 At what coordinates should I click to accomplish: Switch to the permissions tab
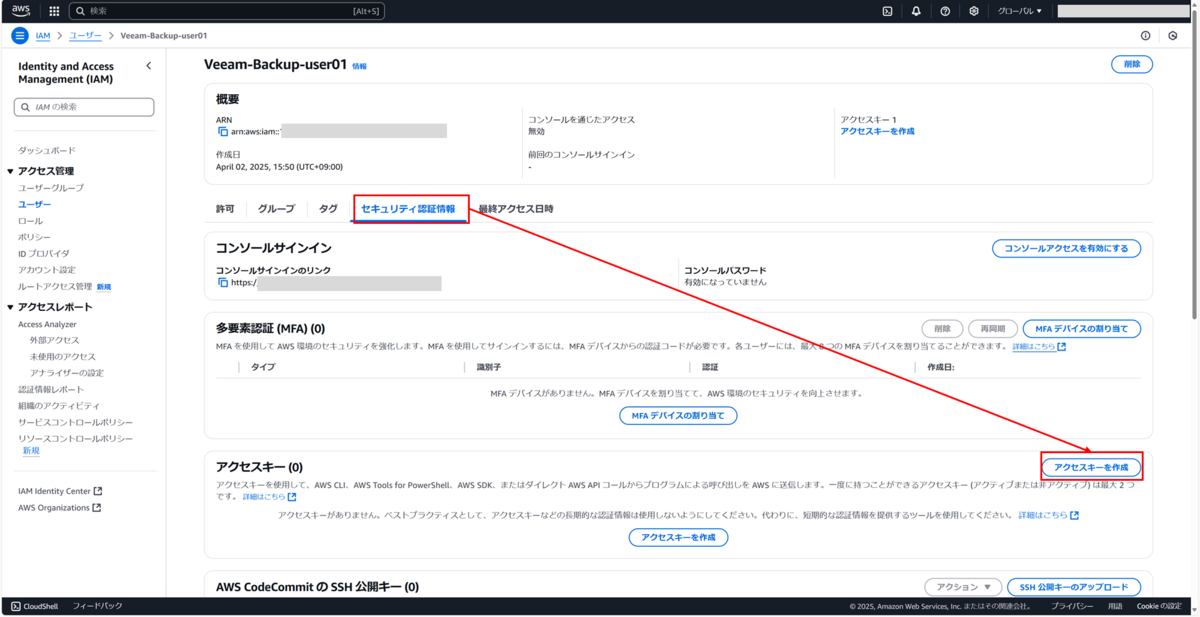225,209
